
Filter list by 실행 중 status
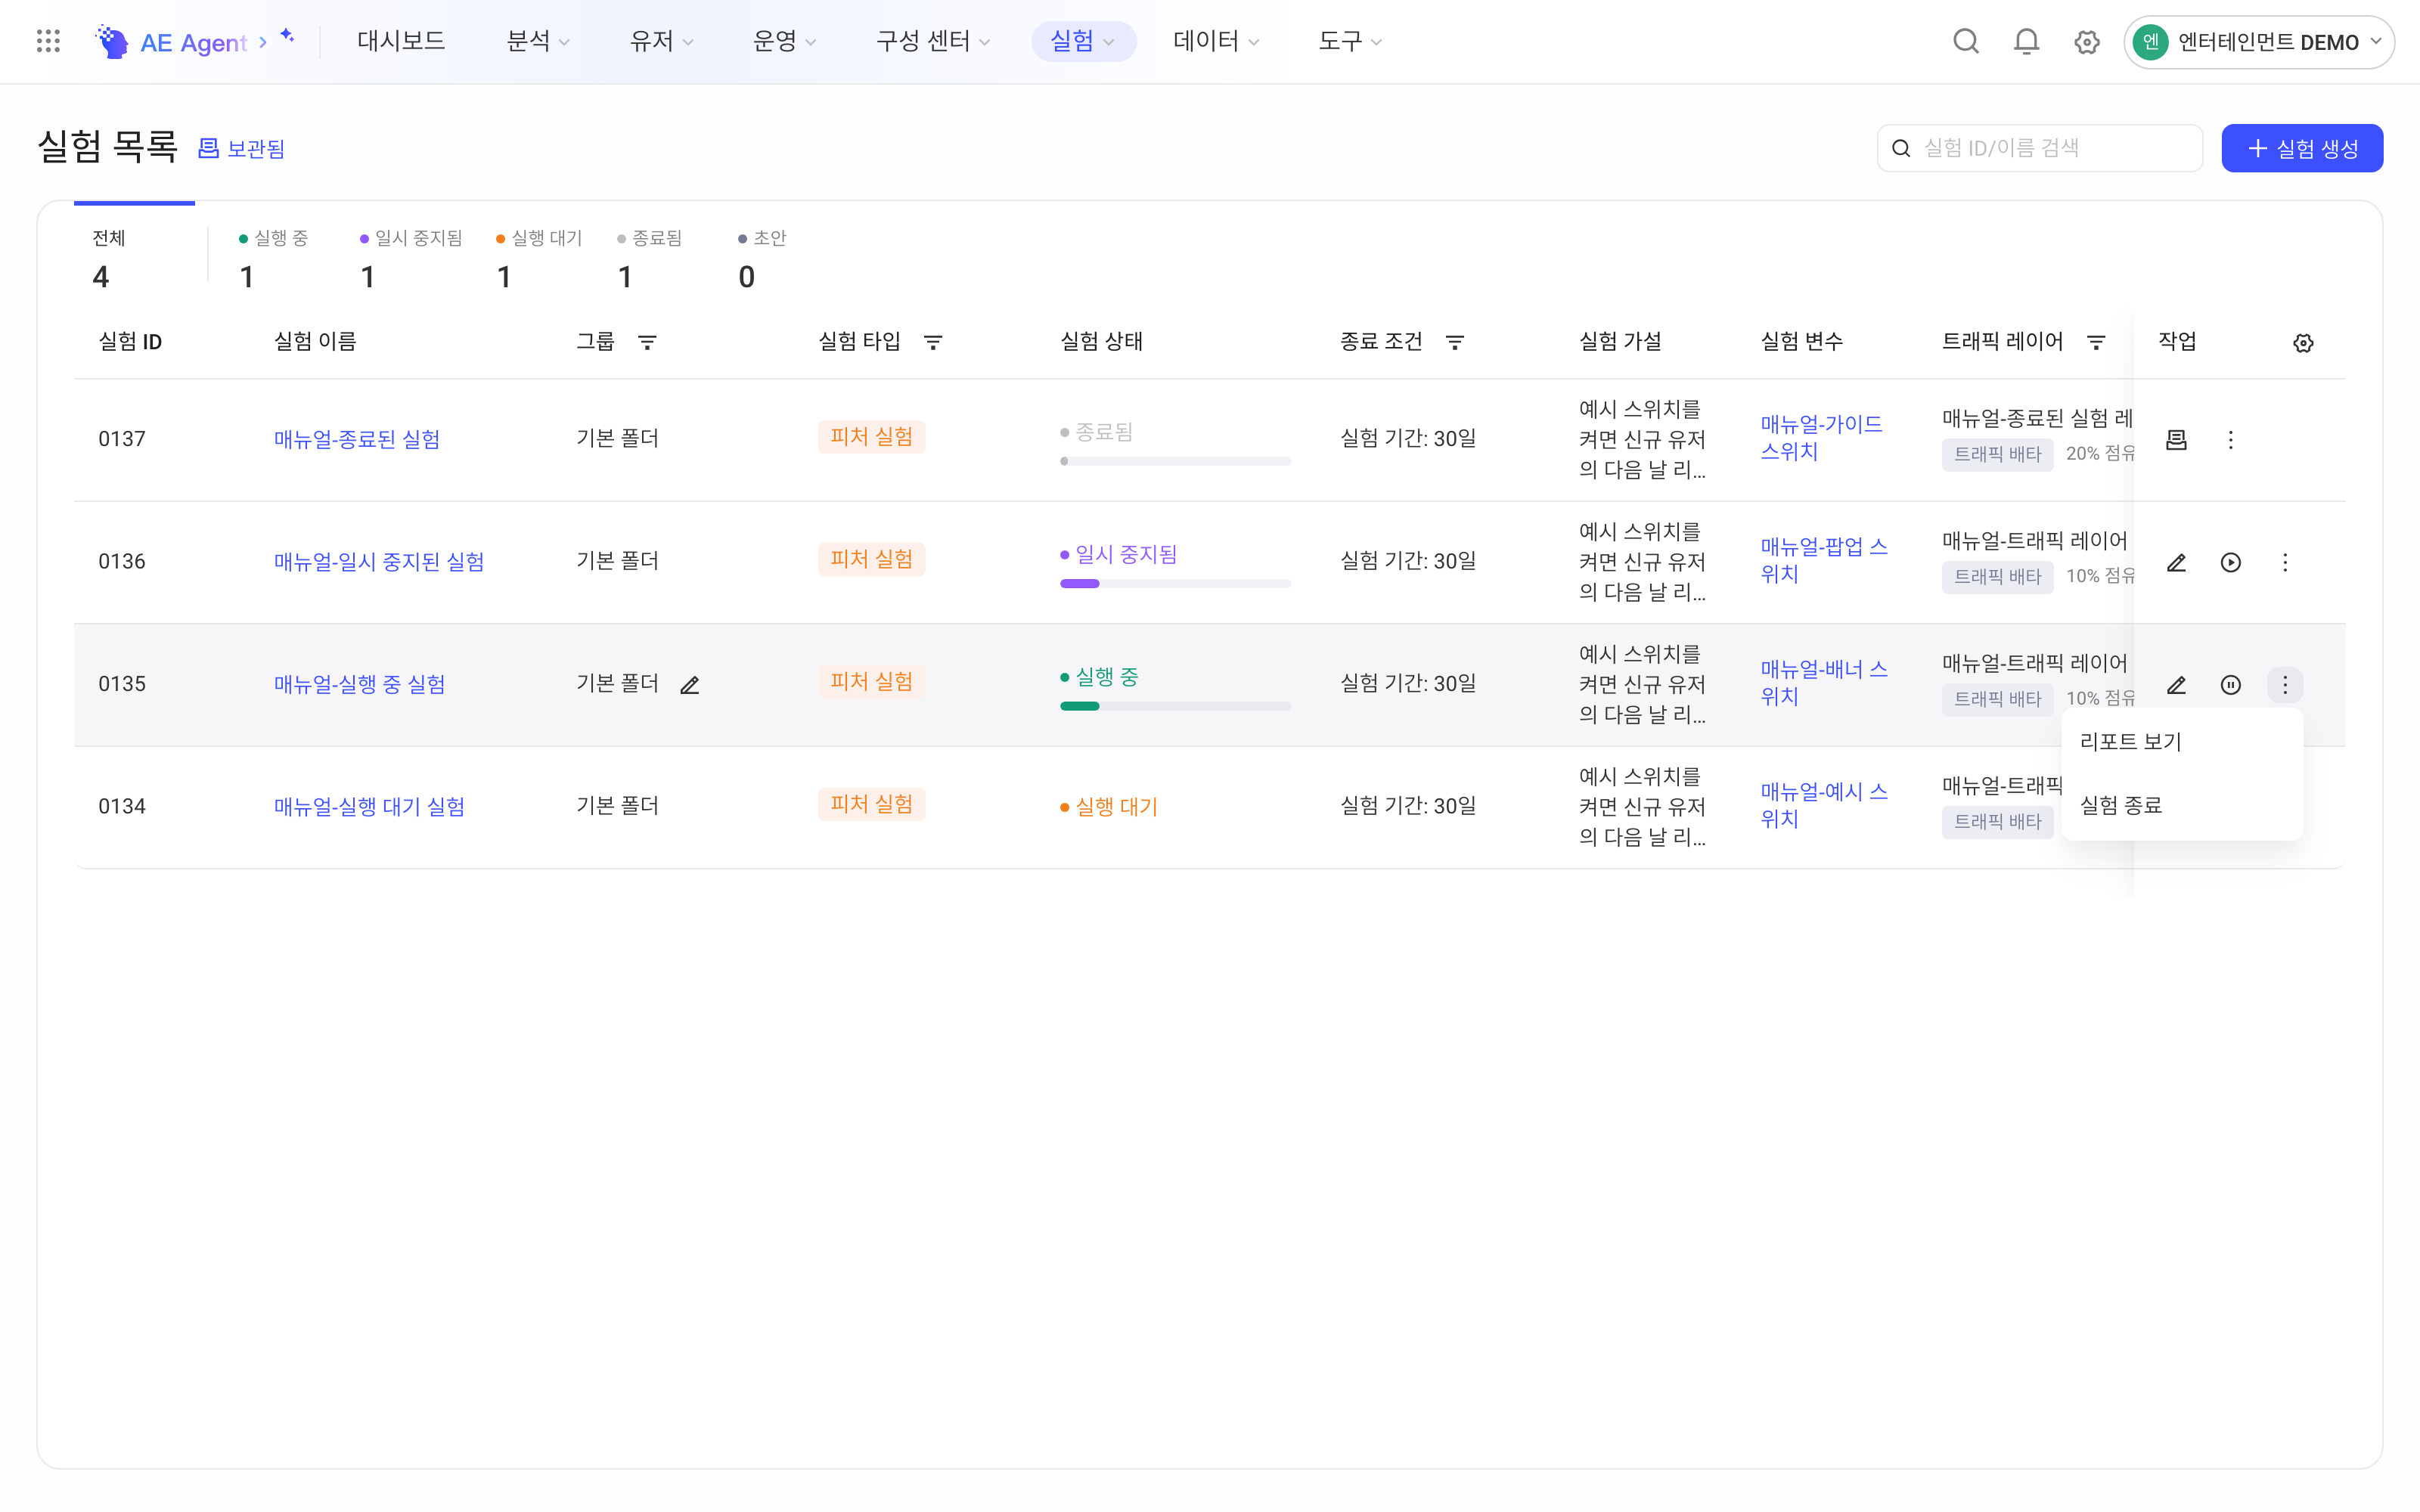(x=272, y=258)
